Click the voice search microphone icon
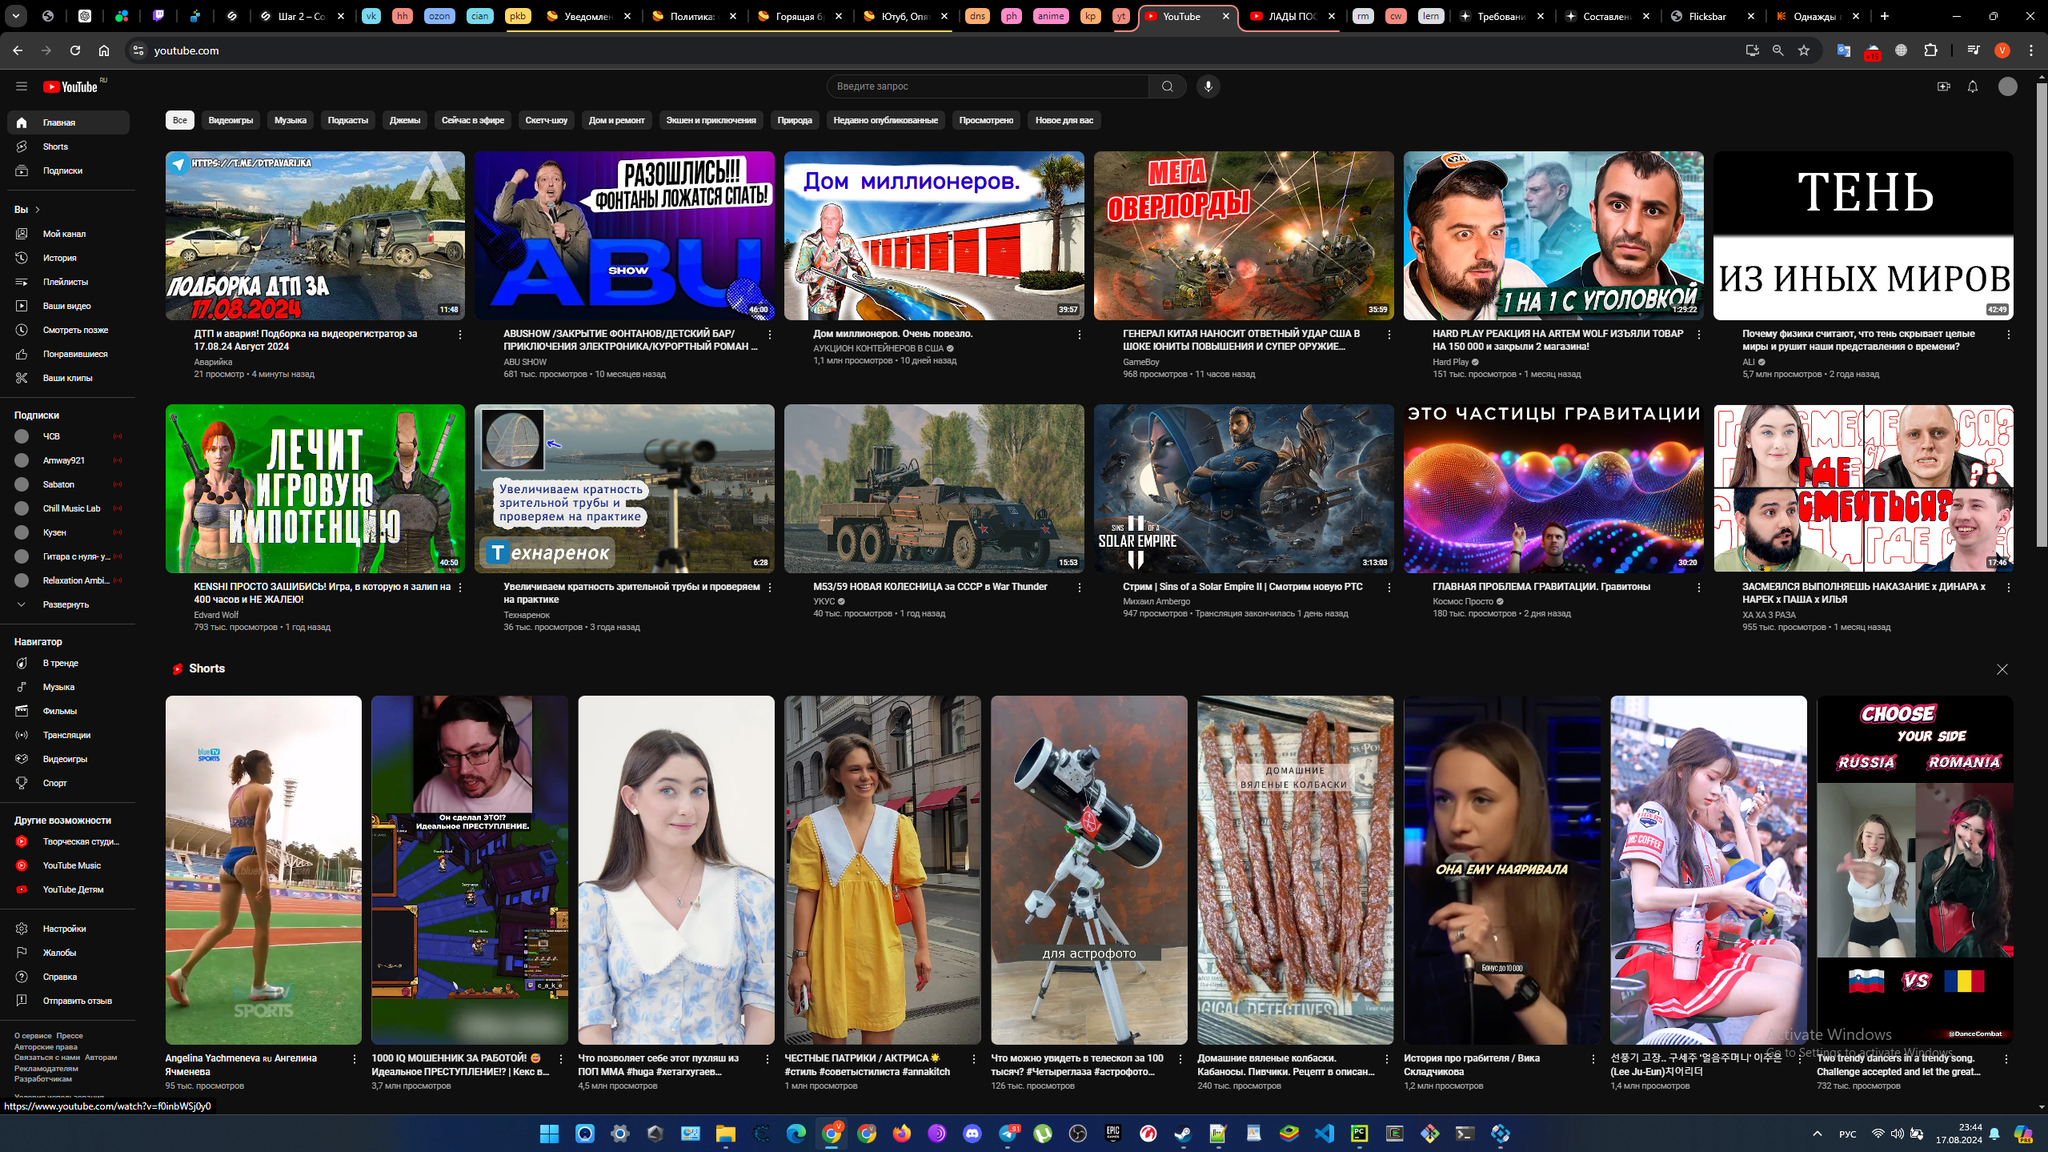The height and width of the screenshot is (1152, 2048). (x=1208, y=86)
